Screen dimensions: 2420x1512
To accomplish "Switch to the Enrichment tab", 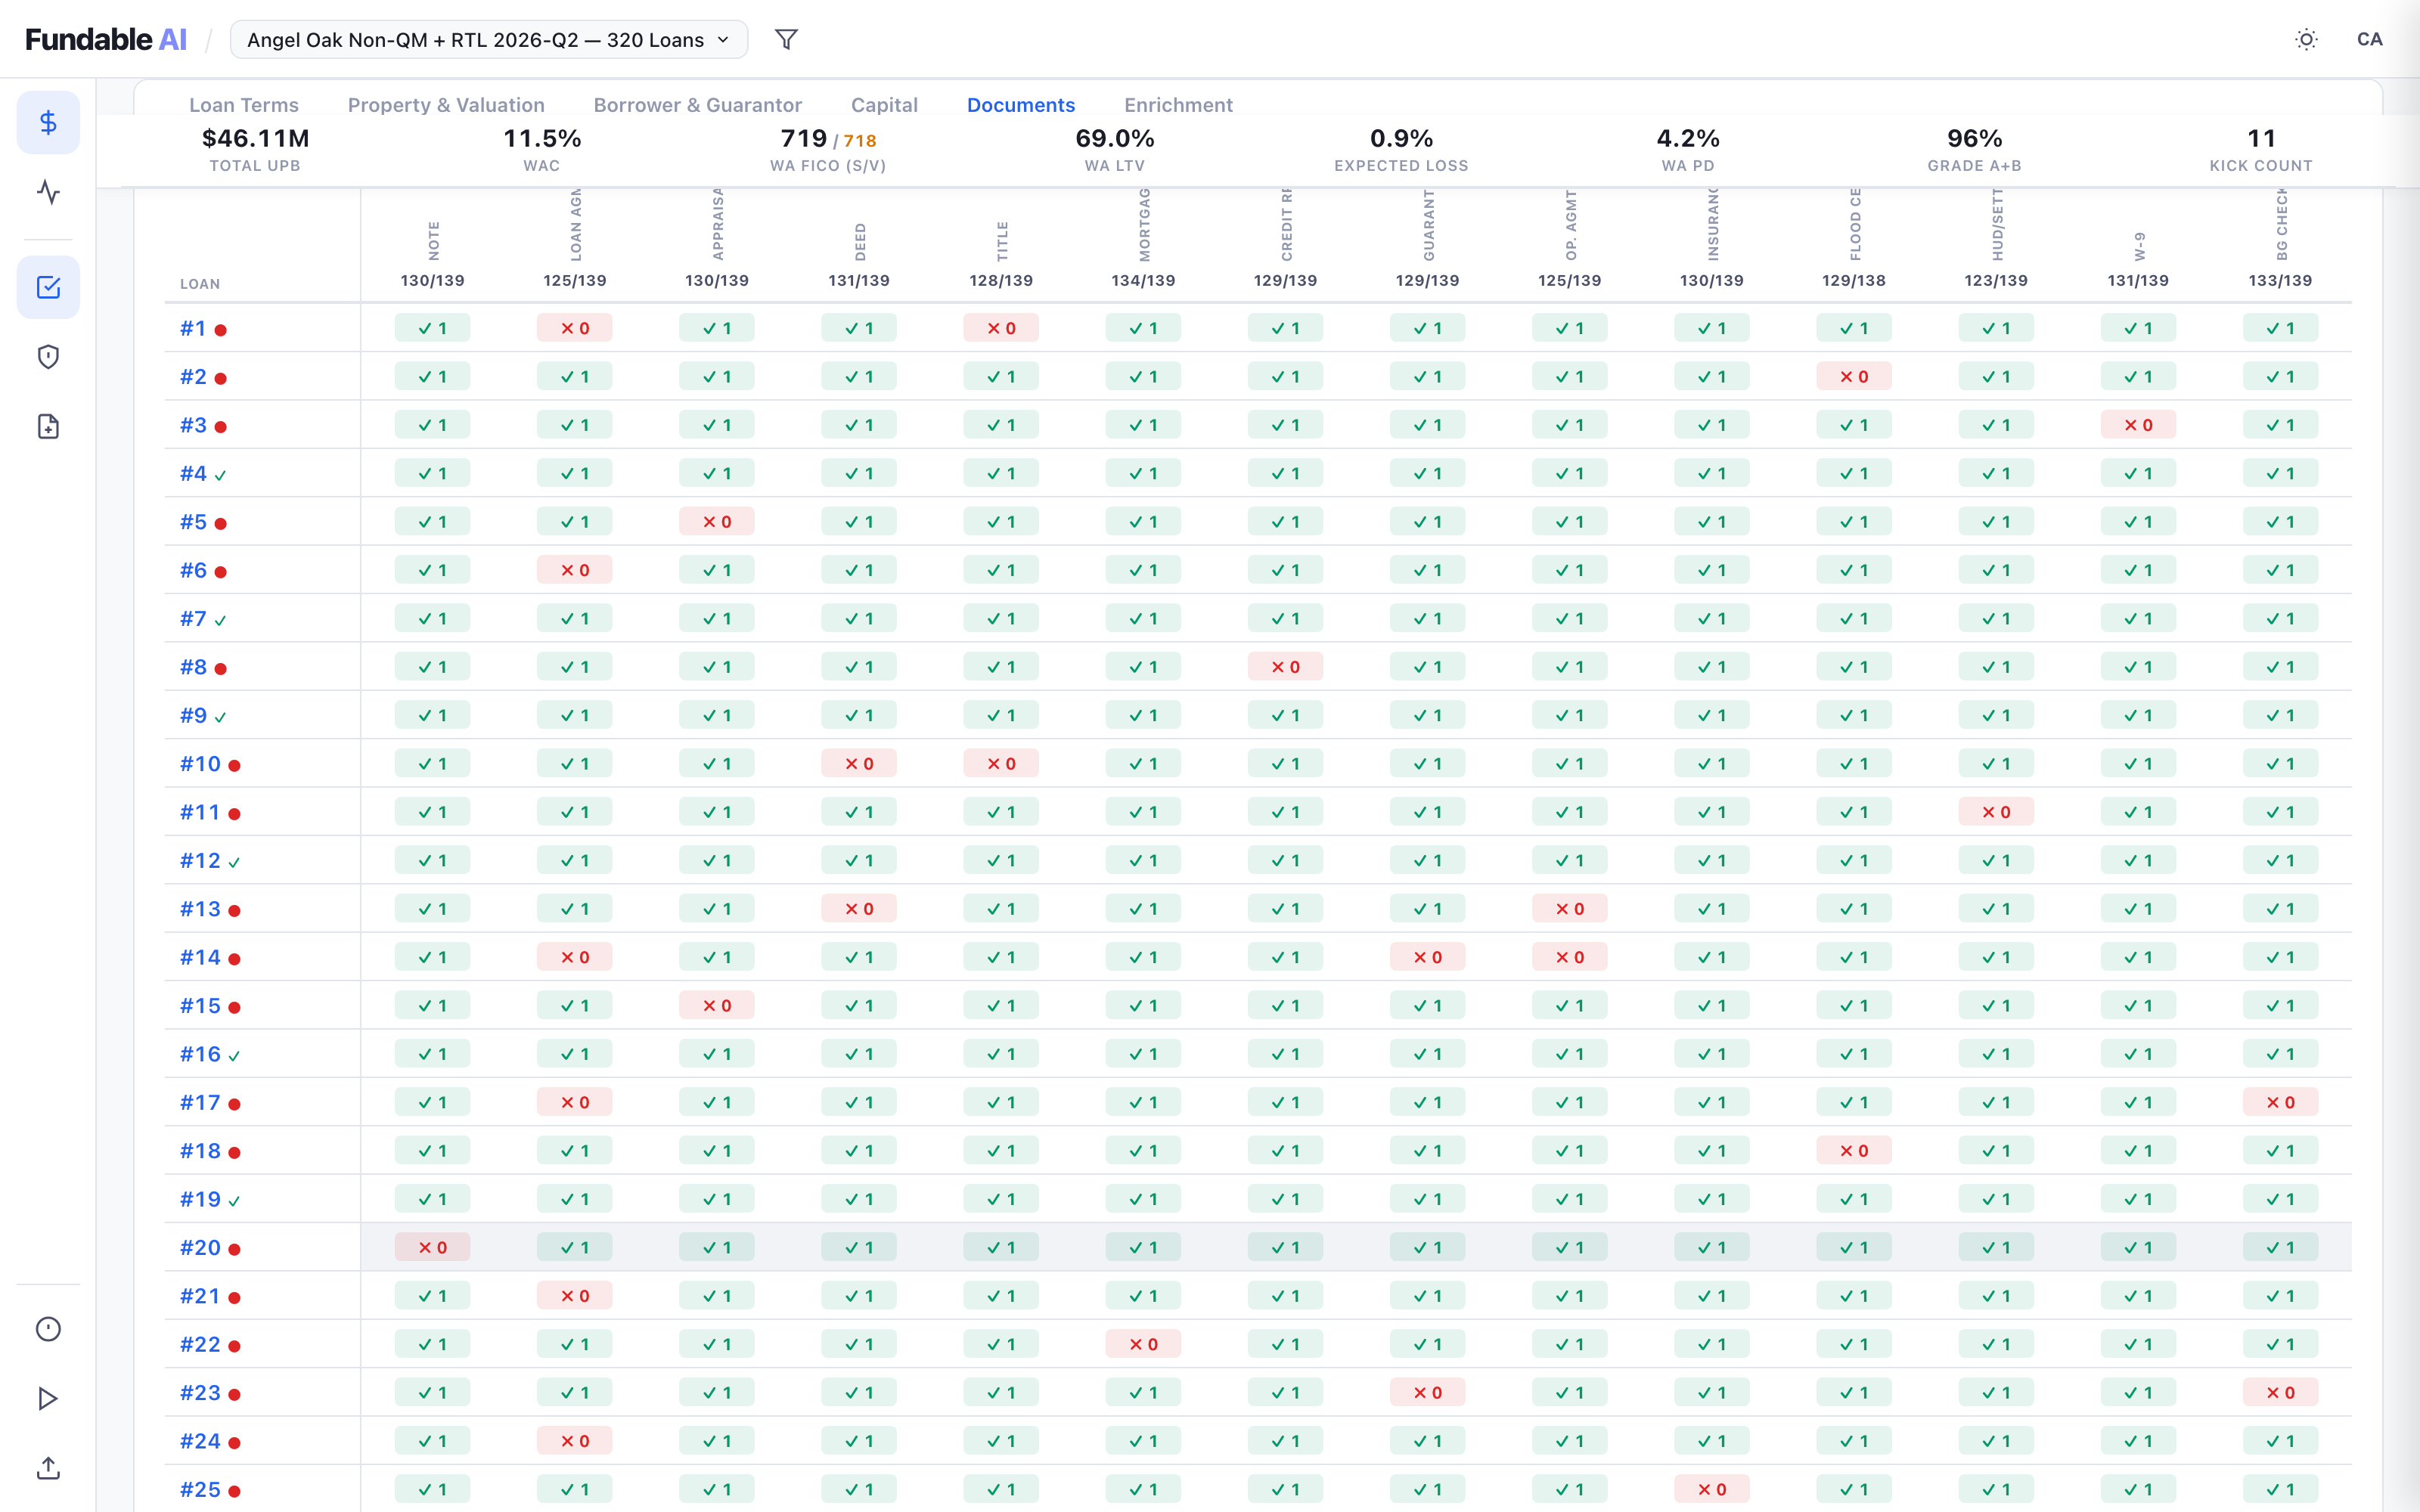I will coord(1178,105).
